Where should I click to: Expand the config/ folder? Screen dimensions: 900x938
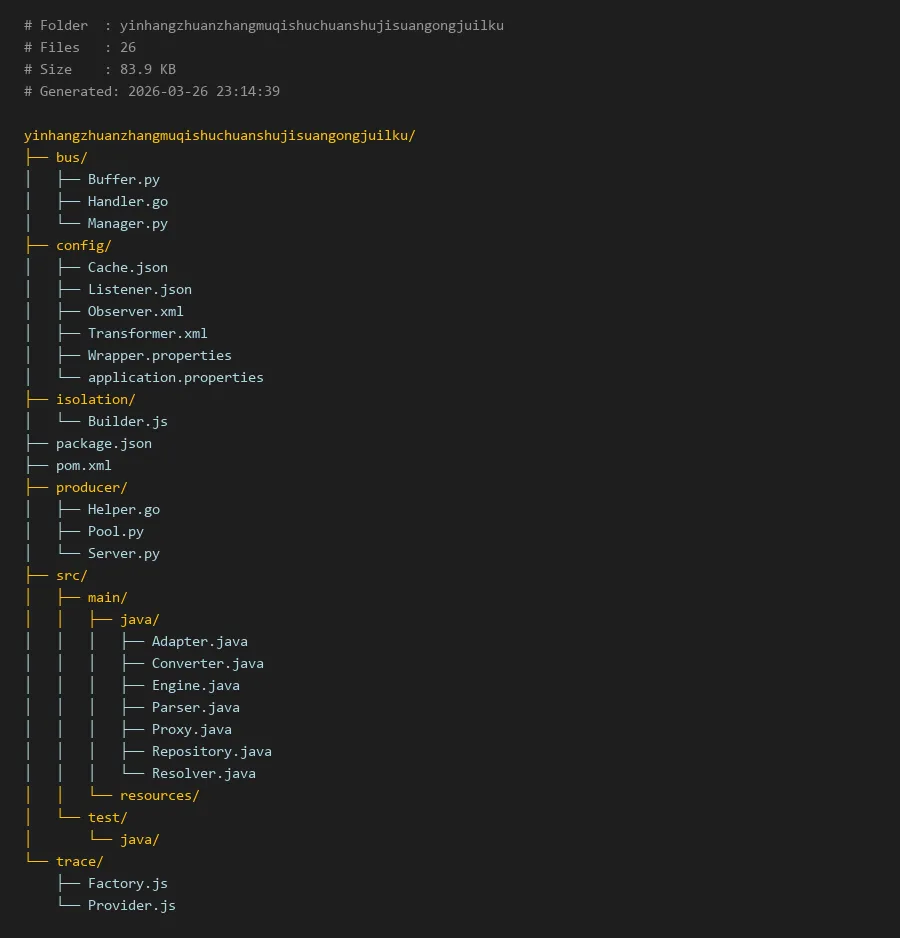83,245
